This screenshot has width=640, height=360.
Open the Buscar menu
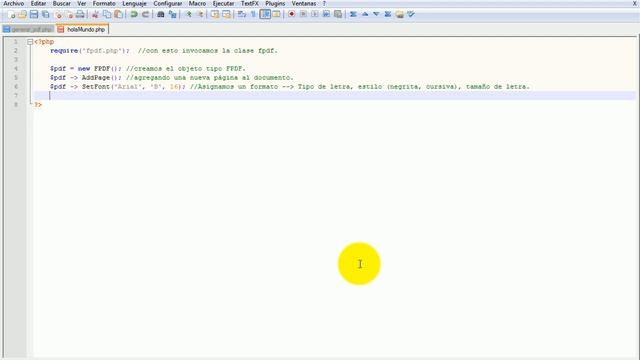[62, 4]
